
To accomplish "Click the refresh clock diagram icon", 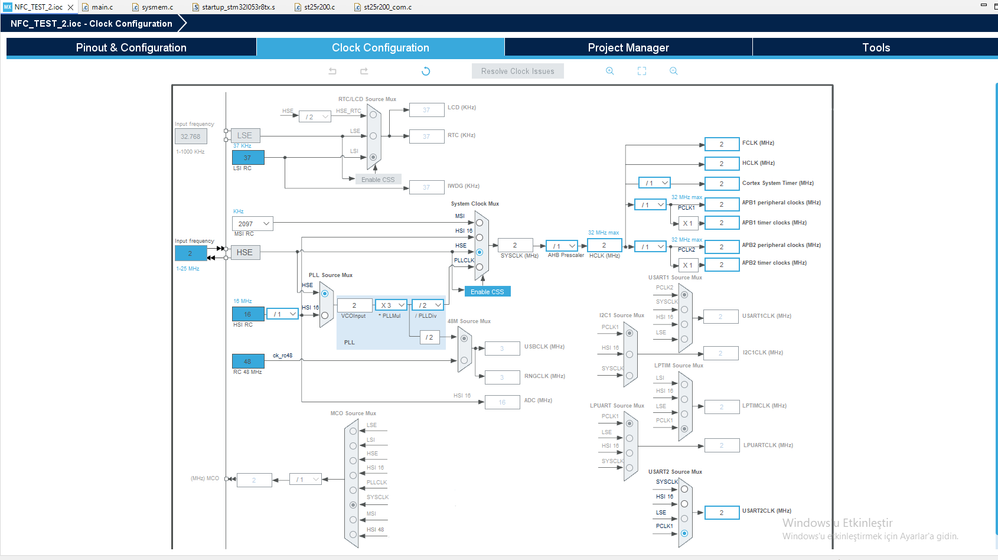I will (x=426, y=71).
